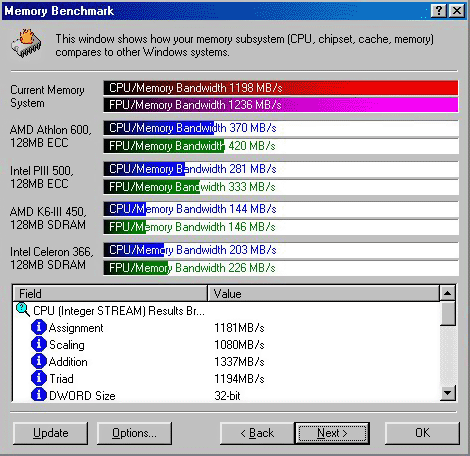This screenshot has width=470, height=456.
Task: Click the info icon next to Assignment
Action: (39, 327)
